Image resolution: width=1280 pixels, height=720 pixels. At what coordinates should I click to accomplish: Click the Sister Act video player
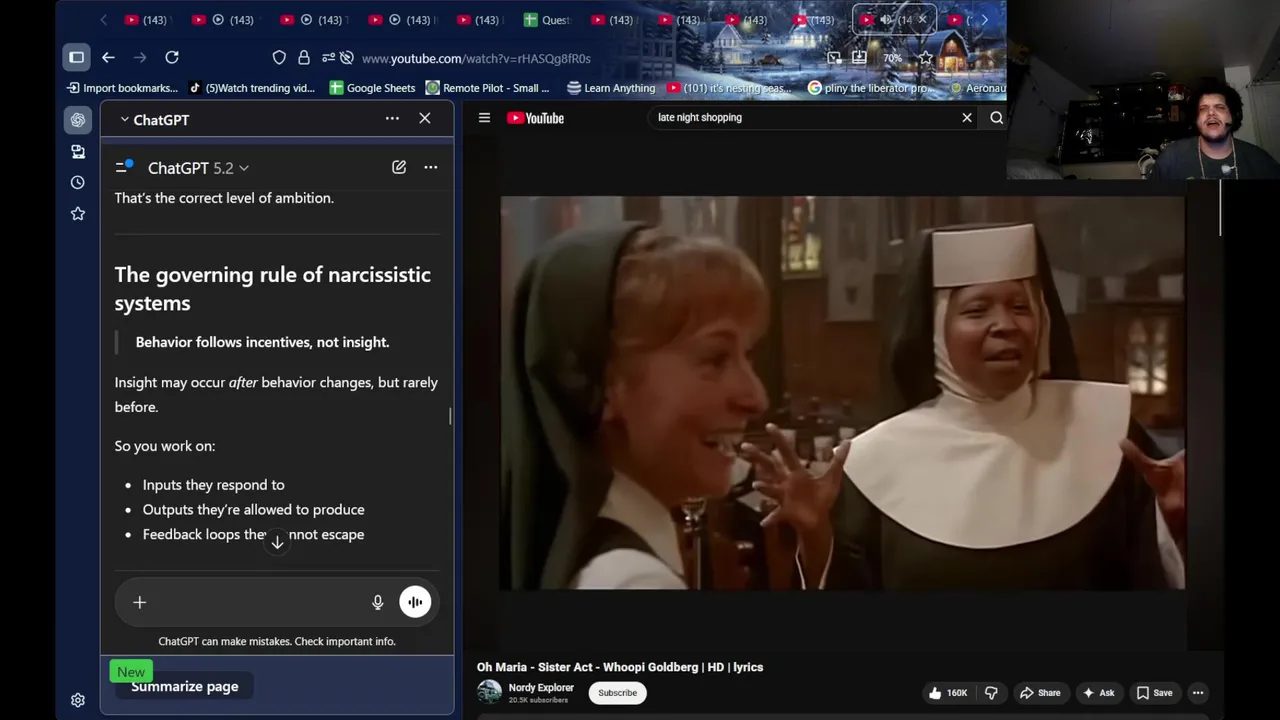point(842,393)
